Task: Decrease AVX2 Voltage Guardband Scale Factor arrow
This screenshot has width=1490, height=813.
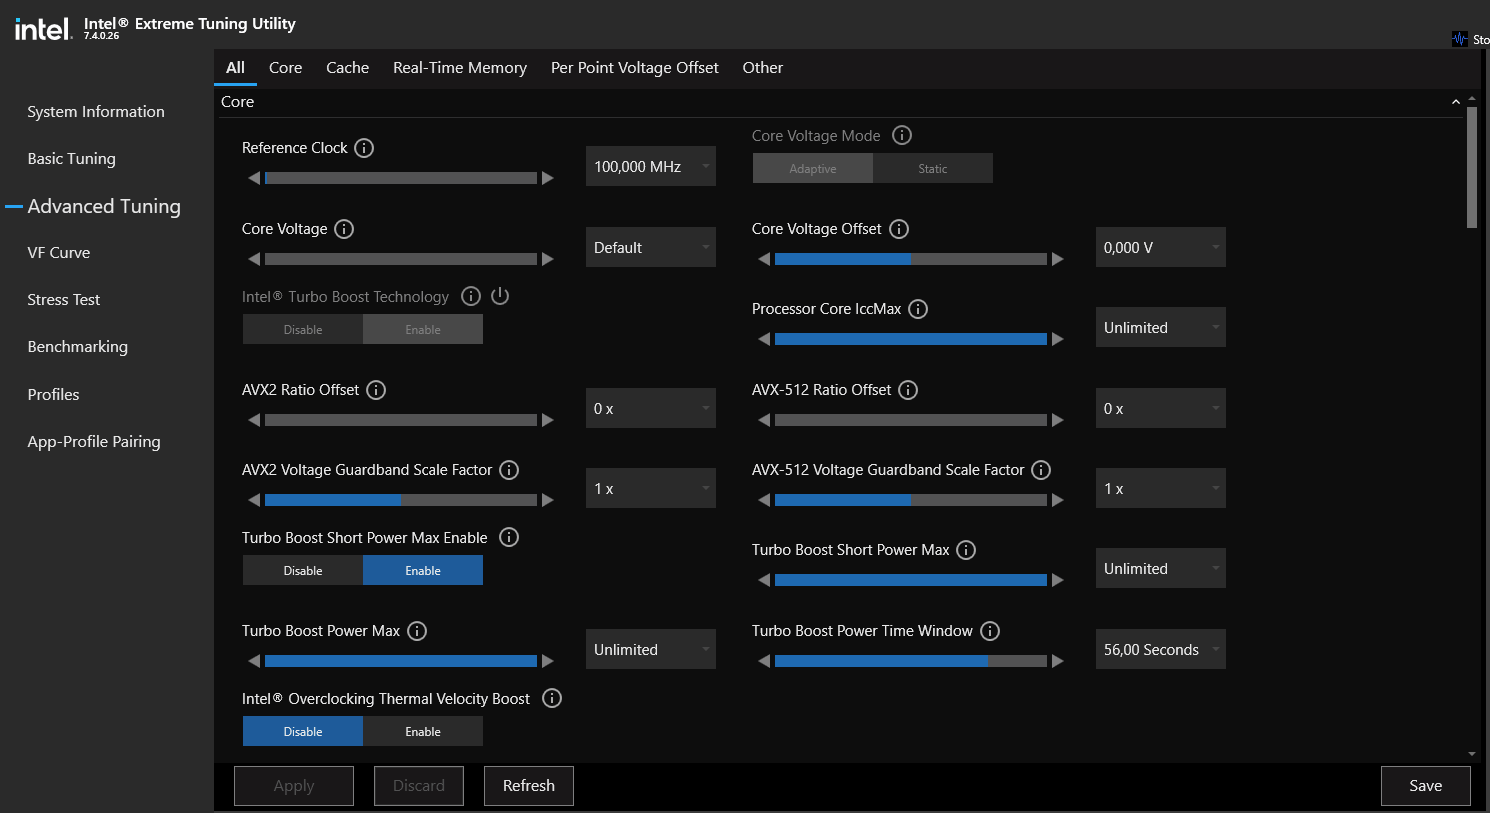Action: (x=254, y=500)
